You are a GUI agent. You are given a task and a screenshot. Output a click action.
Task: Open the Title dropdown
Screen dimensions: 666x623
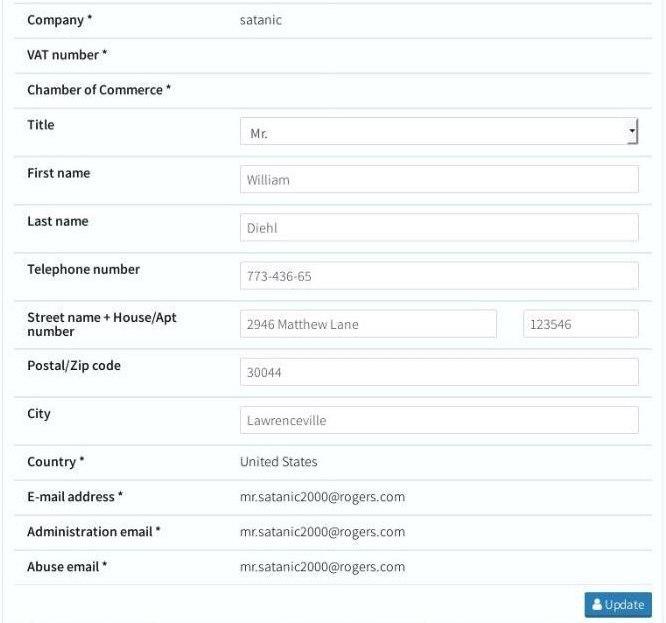click(438, 132)
